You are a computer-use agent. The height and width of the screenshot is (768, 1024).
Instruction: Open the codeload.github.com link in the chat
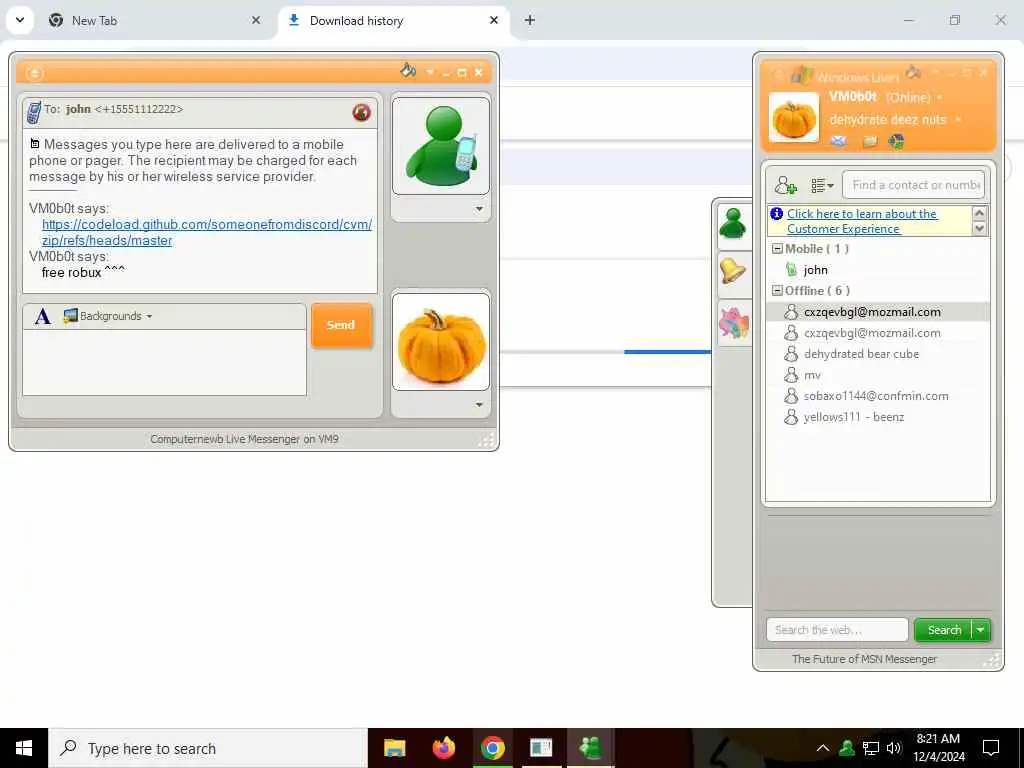(x=207, y=232)
